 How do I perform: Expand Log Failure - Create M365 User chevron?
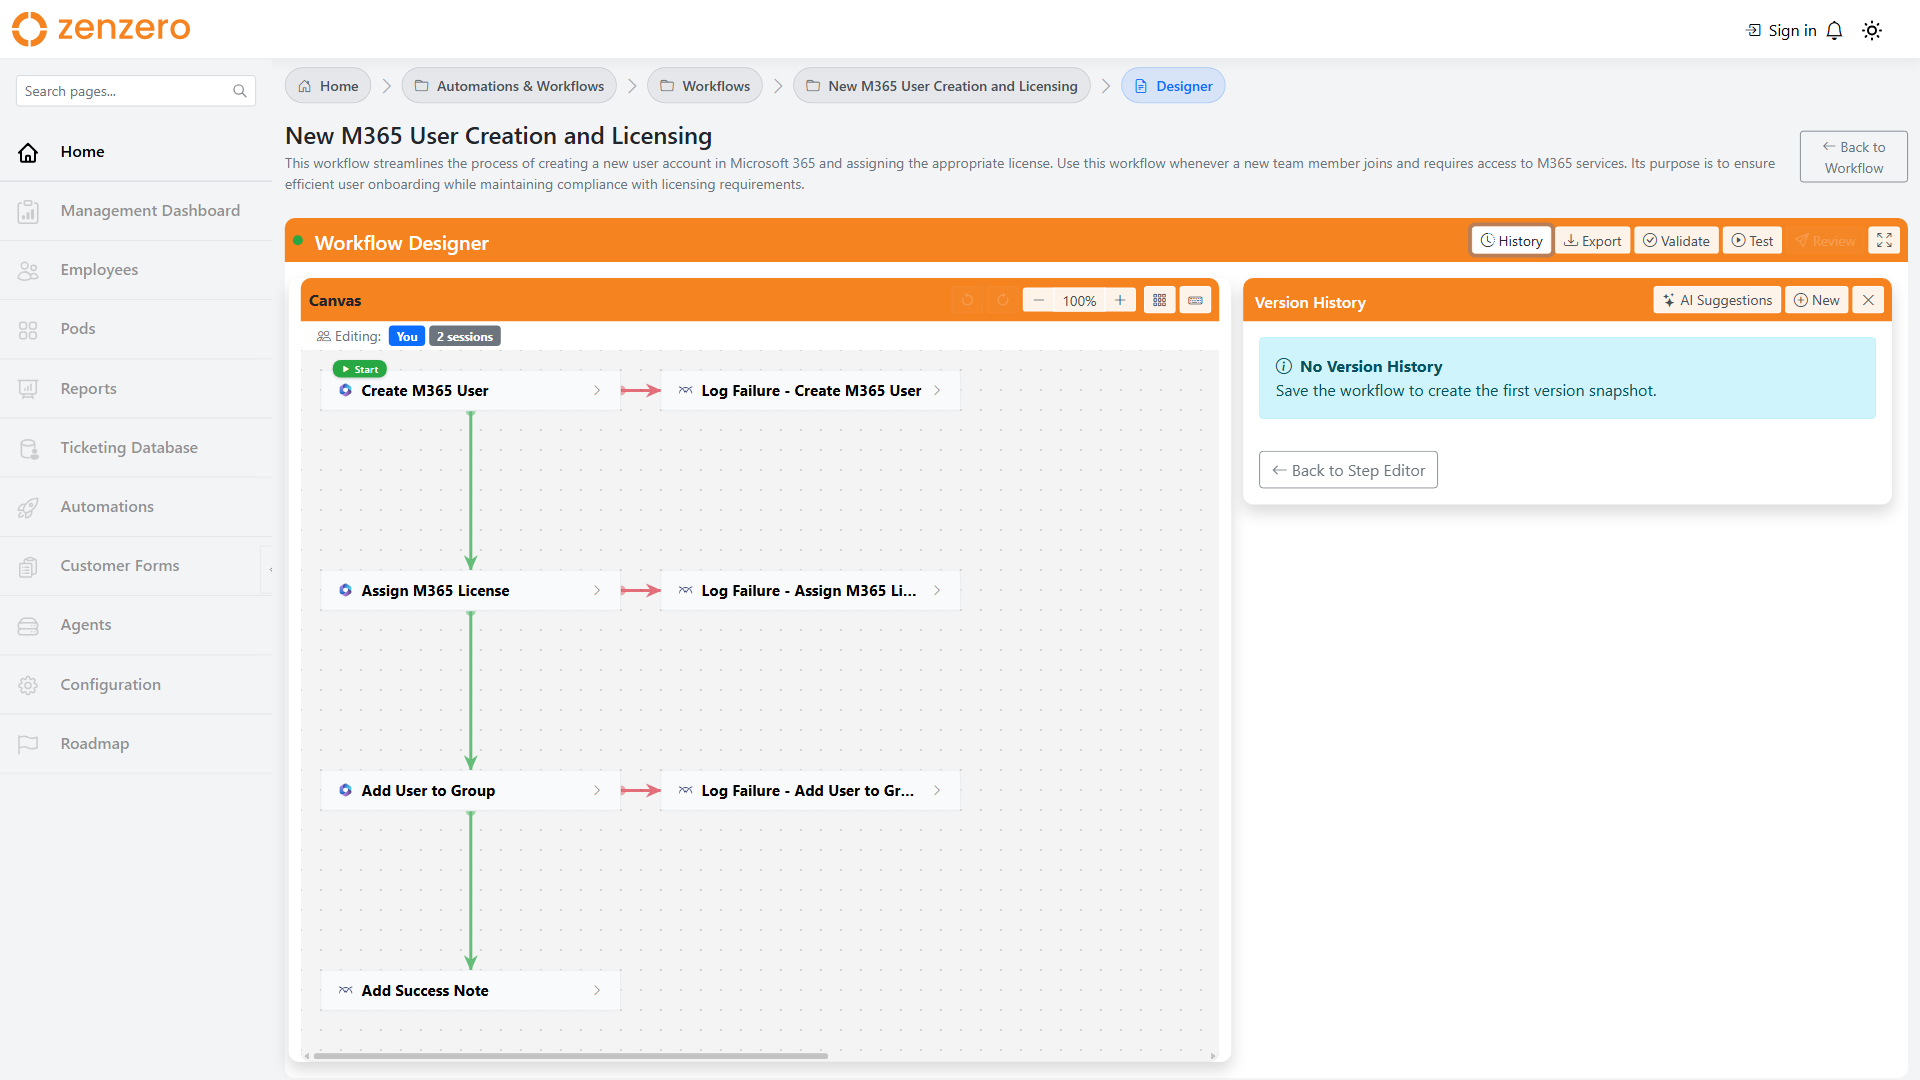coord(937,391)
